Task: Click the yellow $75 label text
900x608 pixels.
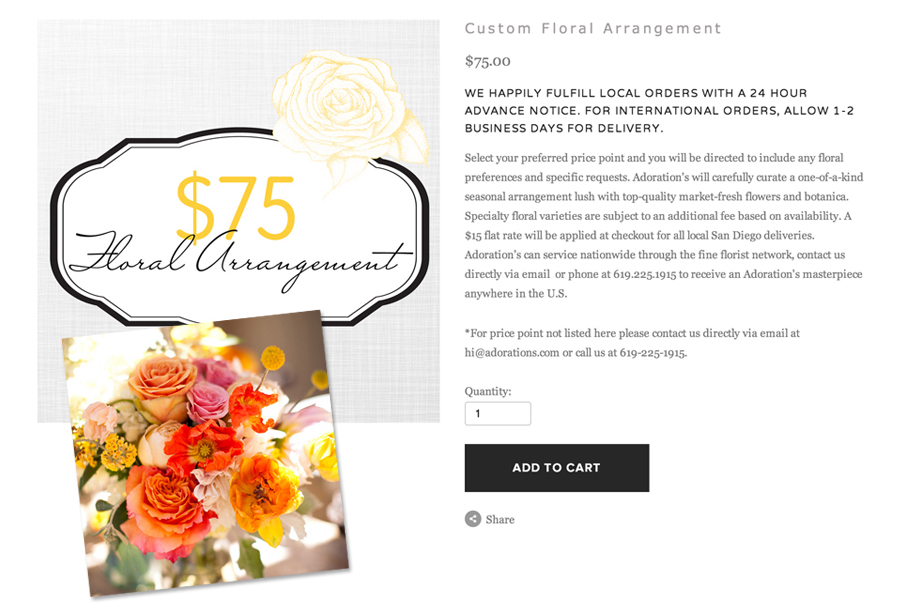Action: pyautogui.click(x=235, y=206)
